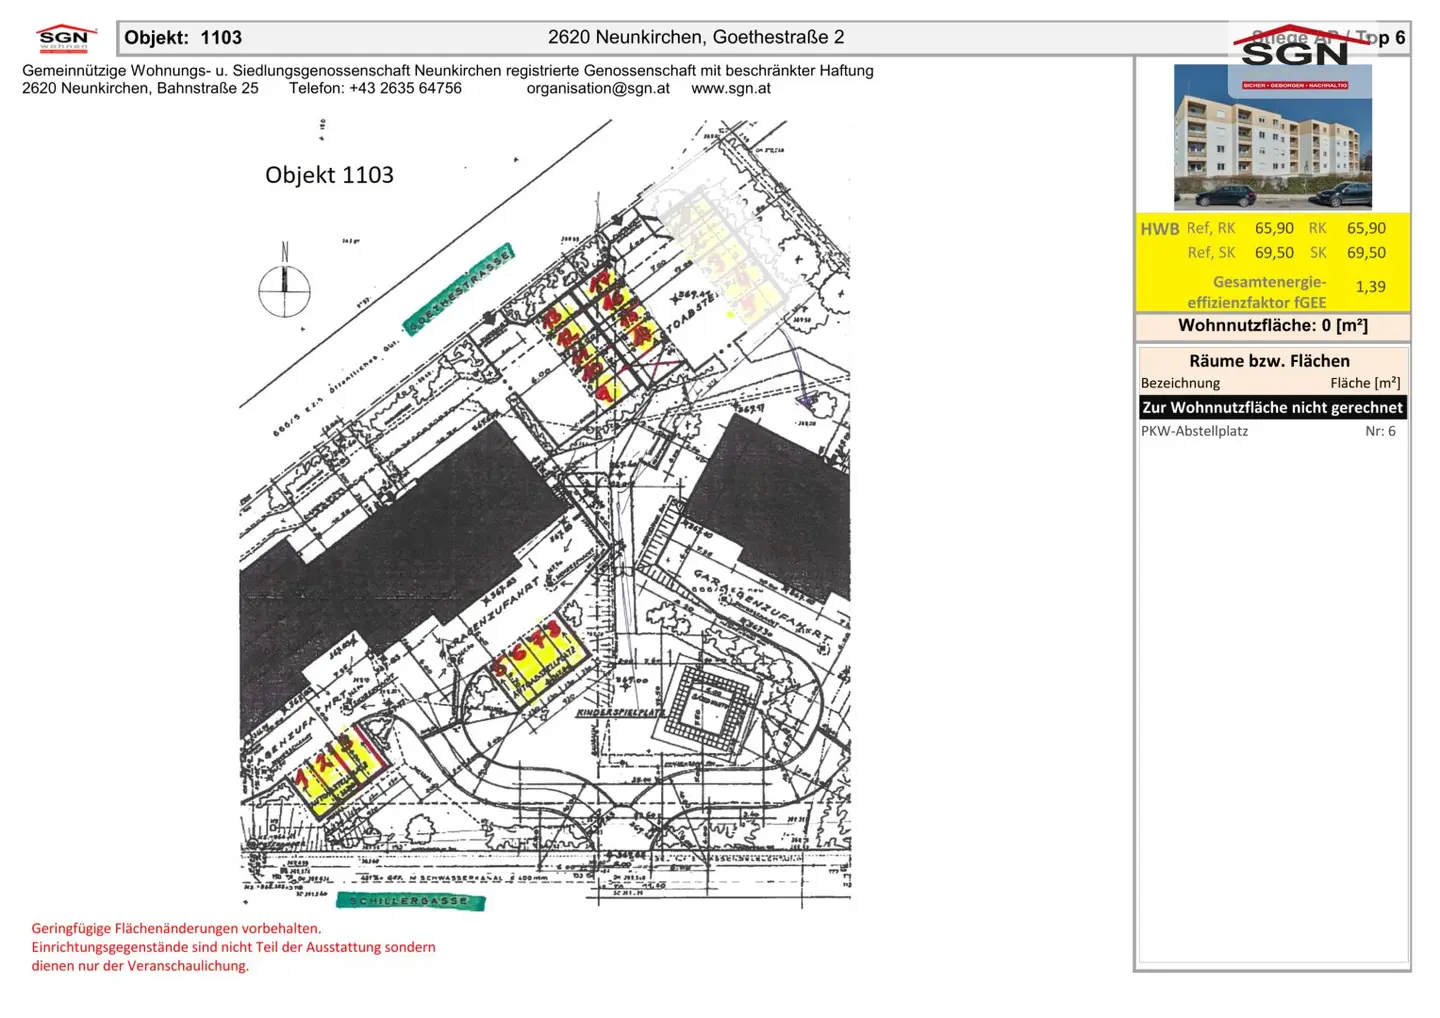Click the yellow HWB label

pos(1160,229)
